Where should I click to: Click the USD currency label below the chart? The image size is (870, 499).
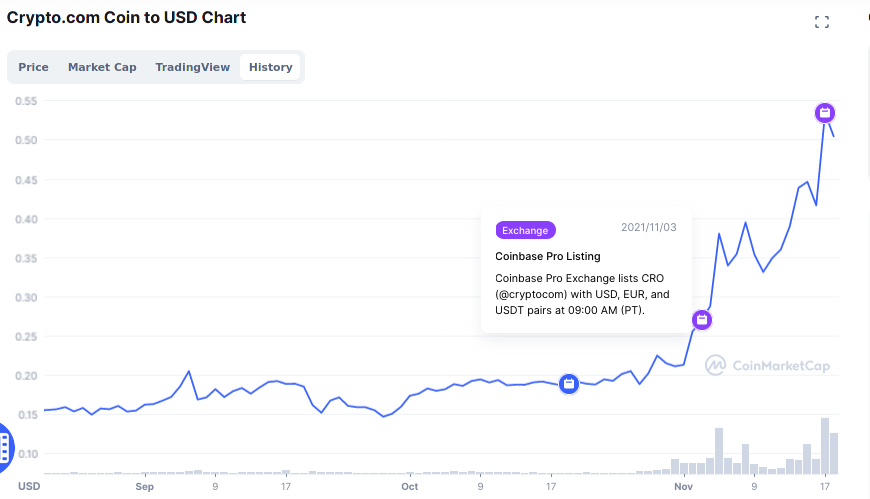coord(29,486)
